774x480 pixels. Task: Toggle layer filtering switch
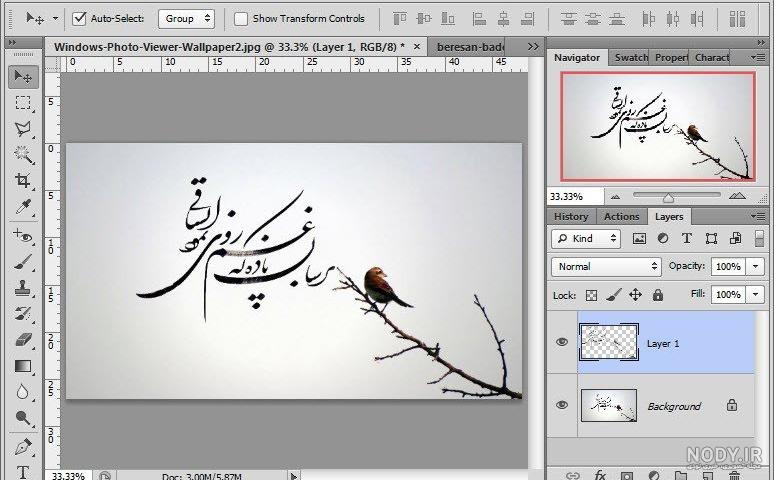[760, 239]
